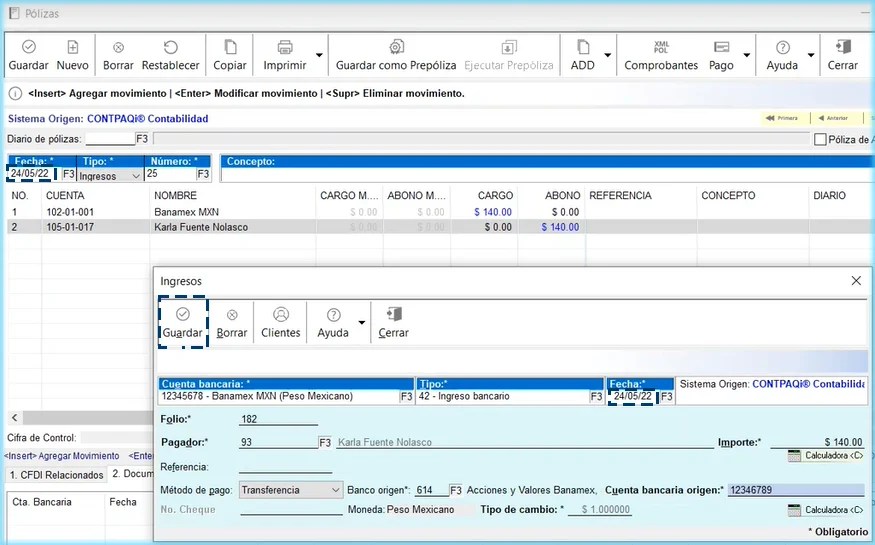Click Cuenta bancaria origen field 12346789
Image resolution: width=875 pixels, height=545 pixels.
point(796,490)
